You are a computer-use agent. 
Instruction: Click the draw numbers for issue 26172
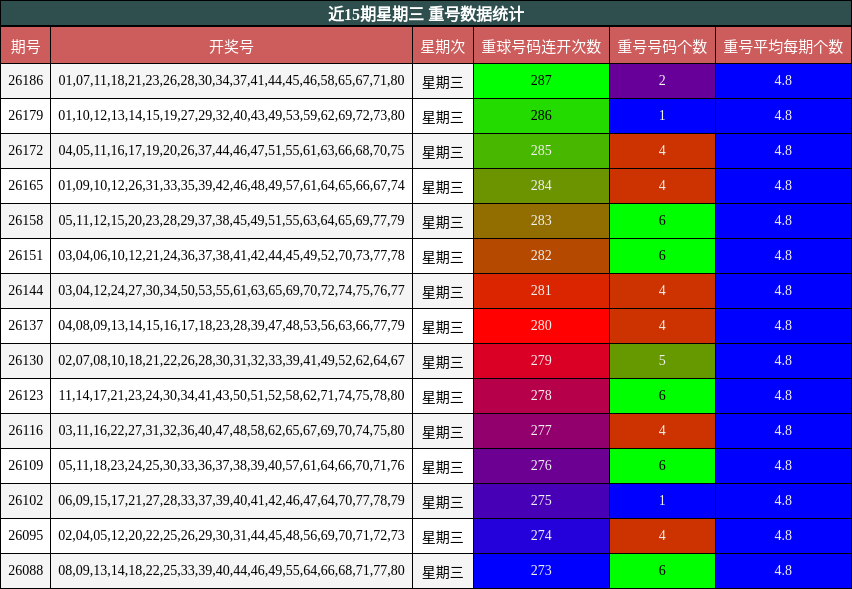pyautogui.click(x=231, y=151)
